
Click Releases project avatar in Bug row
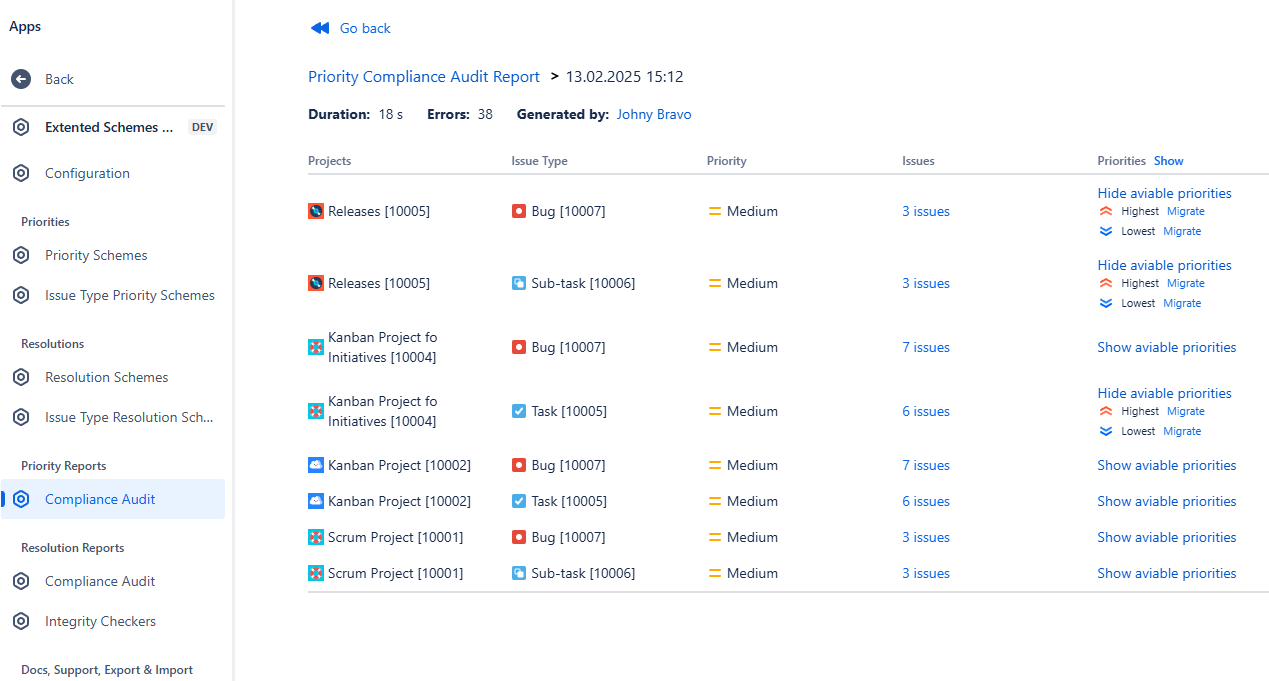coord(316,211)
